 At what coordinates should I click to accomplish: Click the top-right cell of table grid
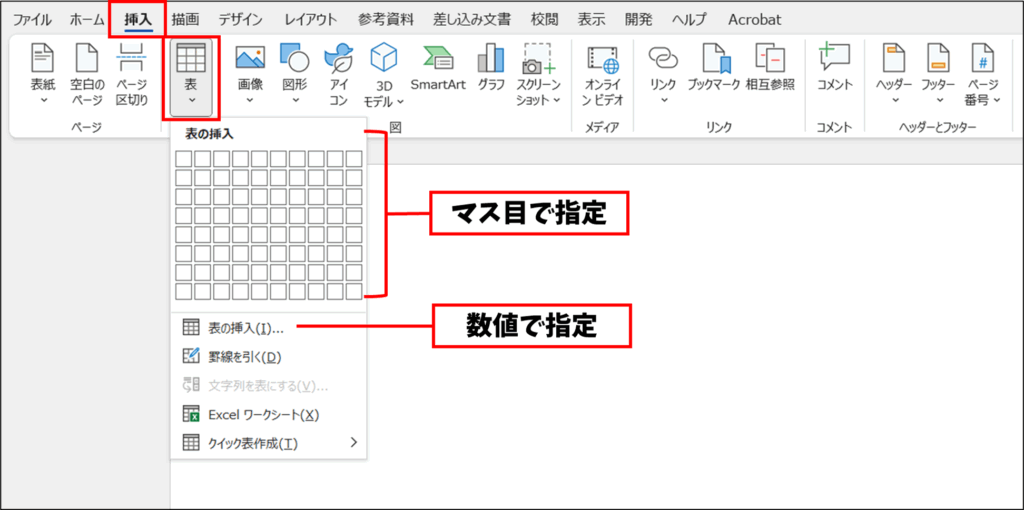click(354, 159)
